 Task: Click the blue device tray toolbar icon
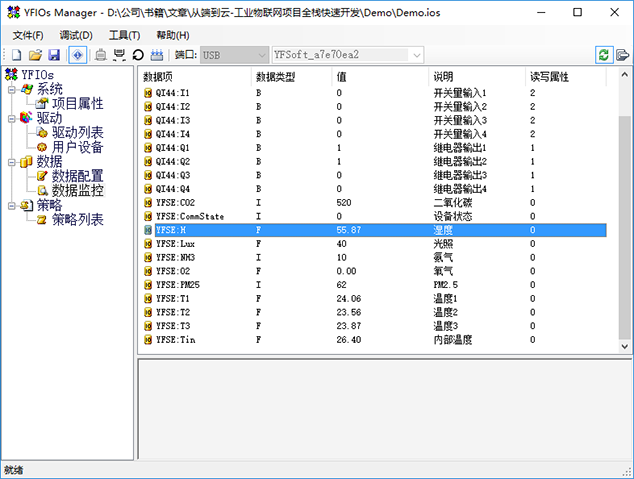pyautogui.click(x=157, y=55)
